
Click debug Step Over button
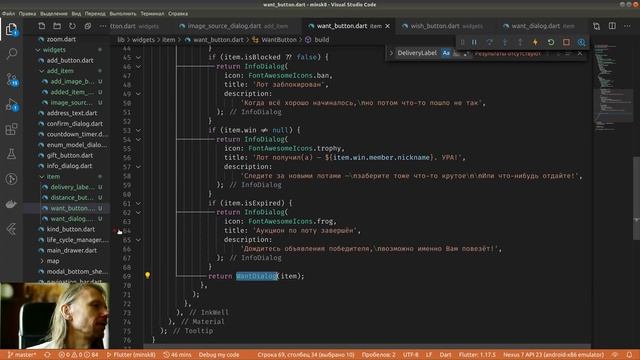point(489,42)
